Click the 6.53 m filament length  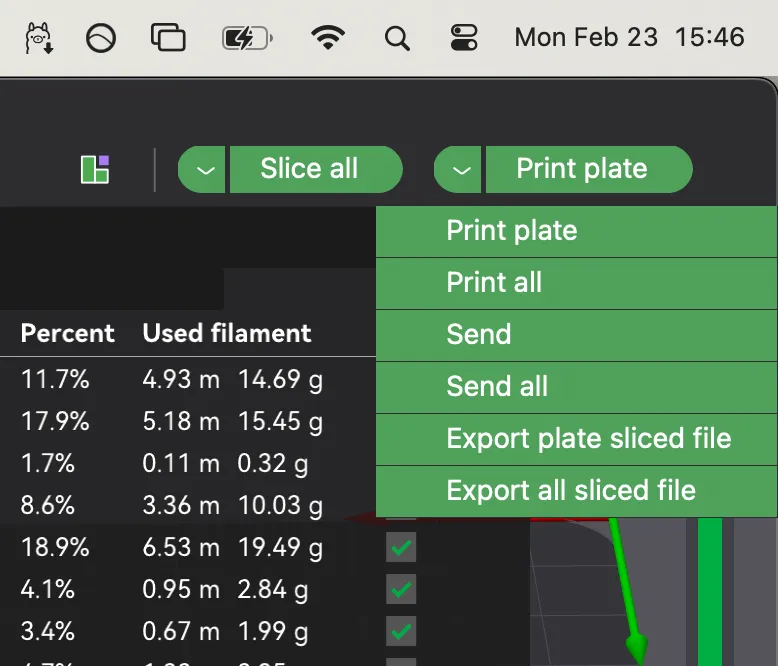pos(181,547)
